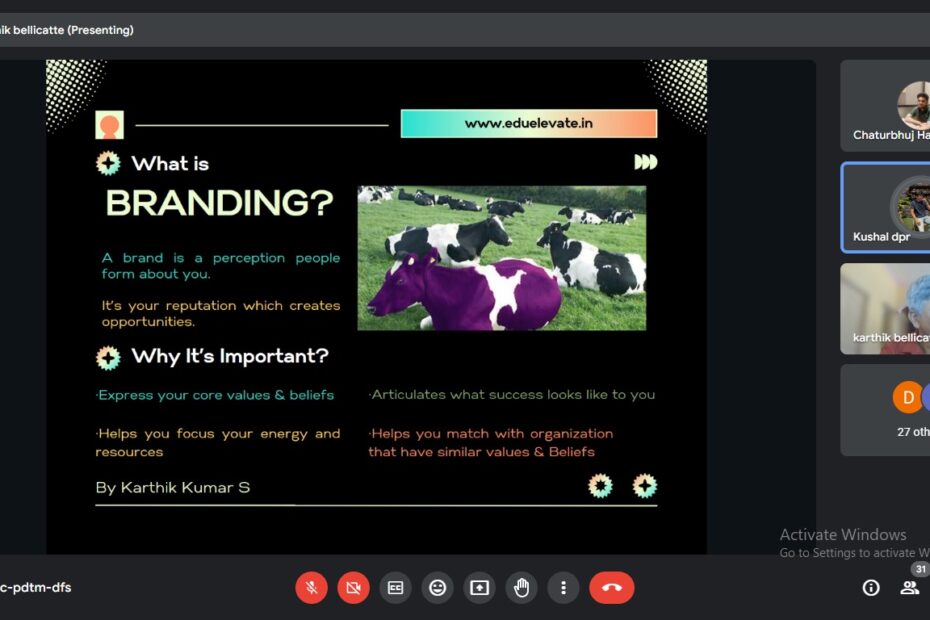Screen dimensions: 930x620
Task: Show the participants people panel
Action: pos(910,587)
